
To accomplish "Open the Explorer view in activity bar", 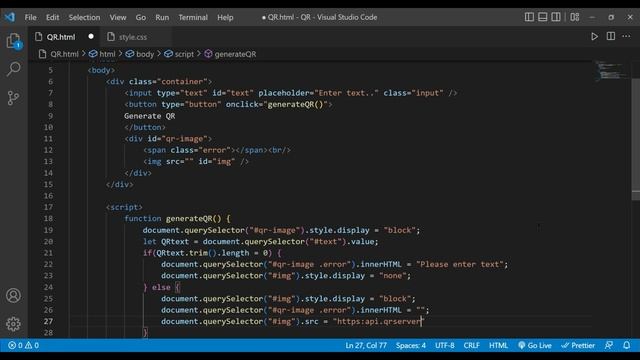I will [x=13, y=41].
